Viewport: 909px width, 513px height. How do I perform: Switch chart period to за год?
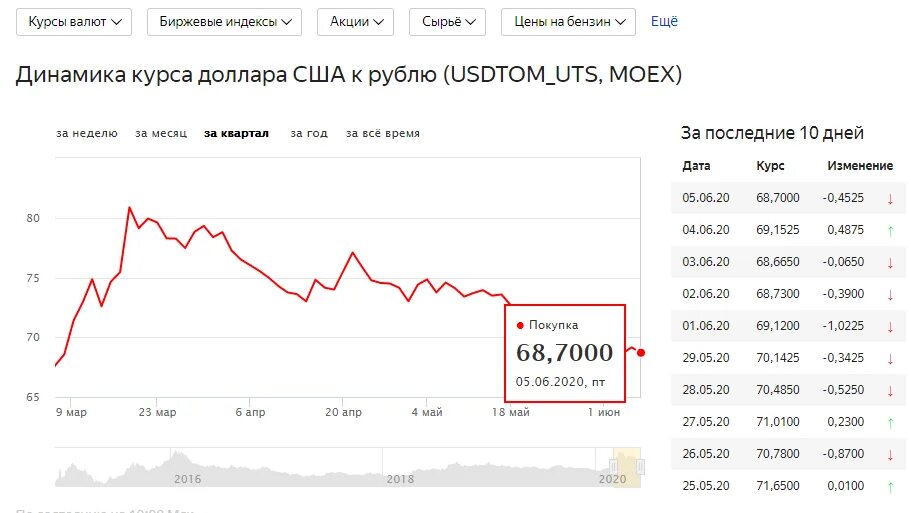point(309,133)
